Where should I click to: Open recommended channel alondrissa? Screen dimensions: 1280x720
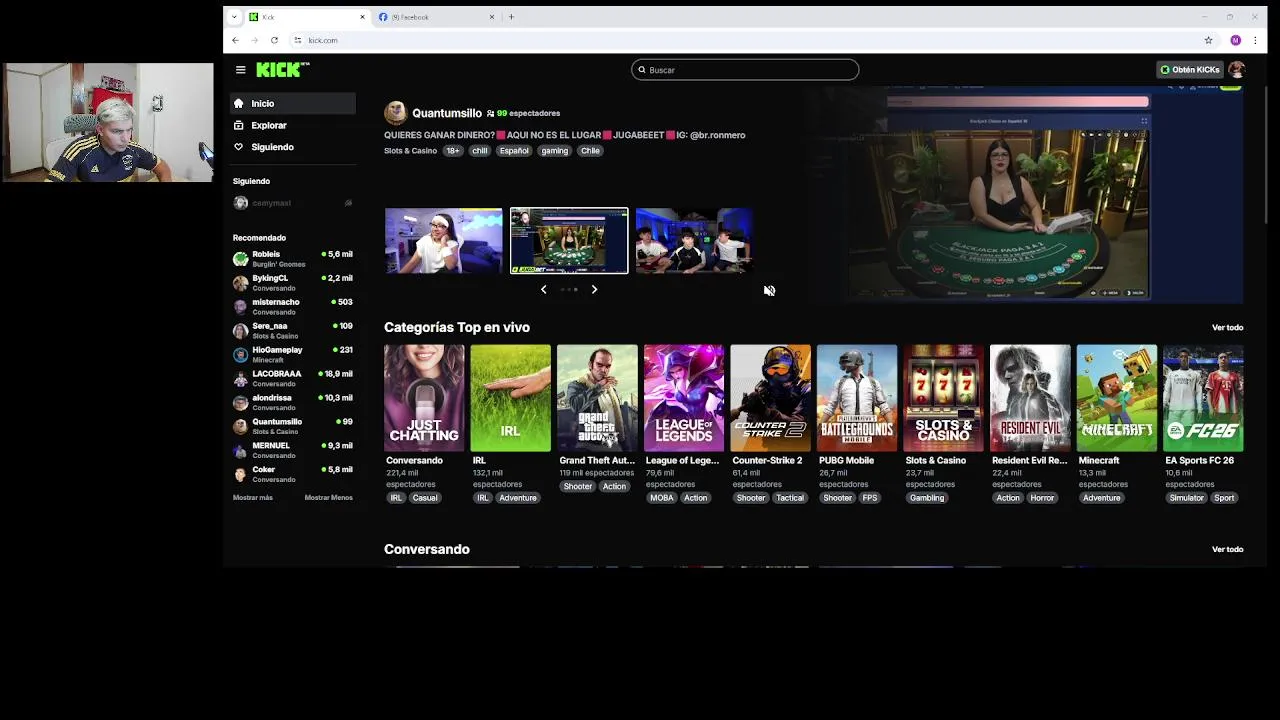(292, 403)
